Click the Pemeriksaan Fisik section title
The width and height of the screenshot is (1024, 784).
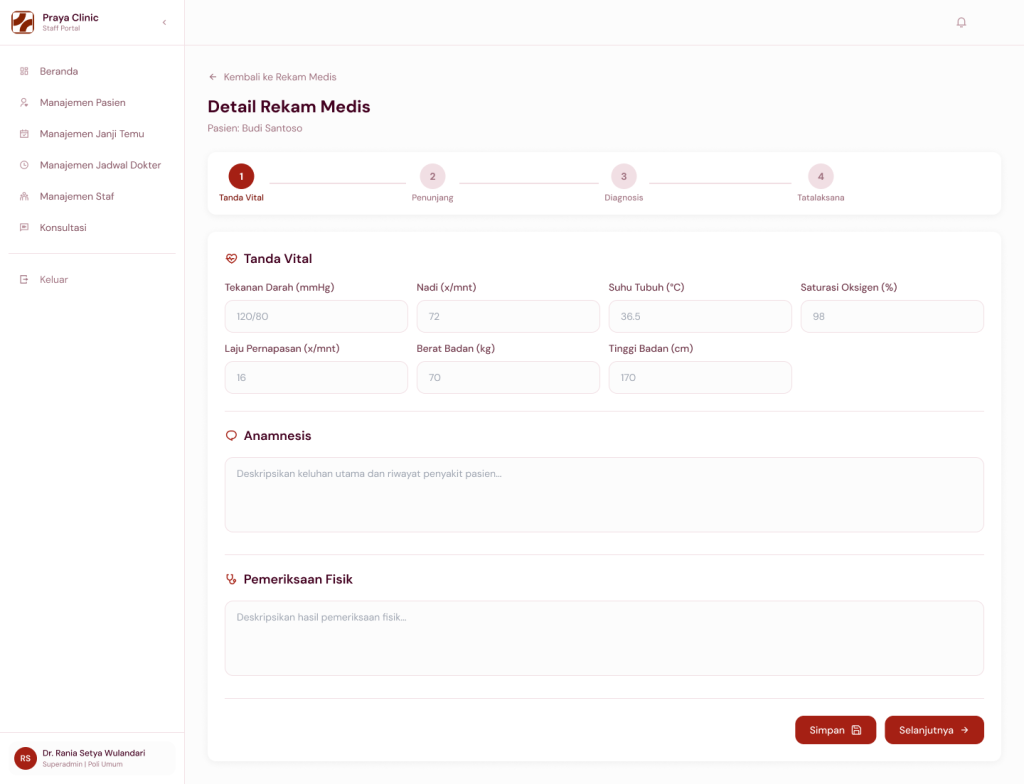[298, 580]
